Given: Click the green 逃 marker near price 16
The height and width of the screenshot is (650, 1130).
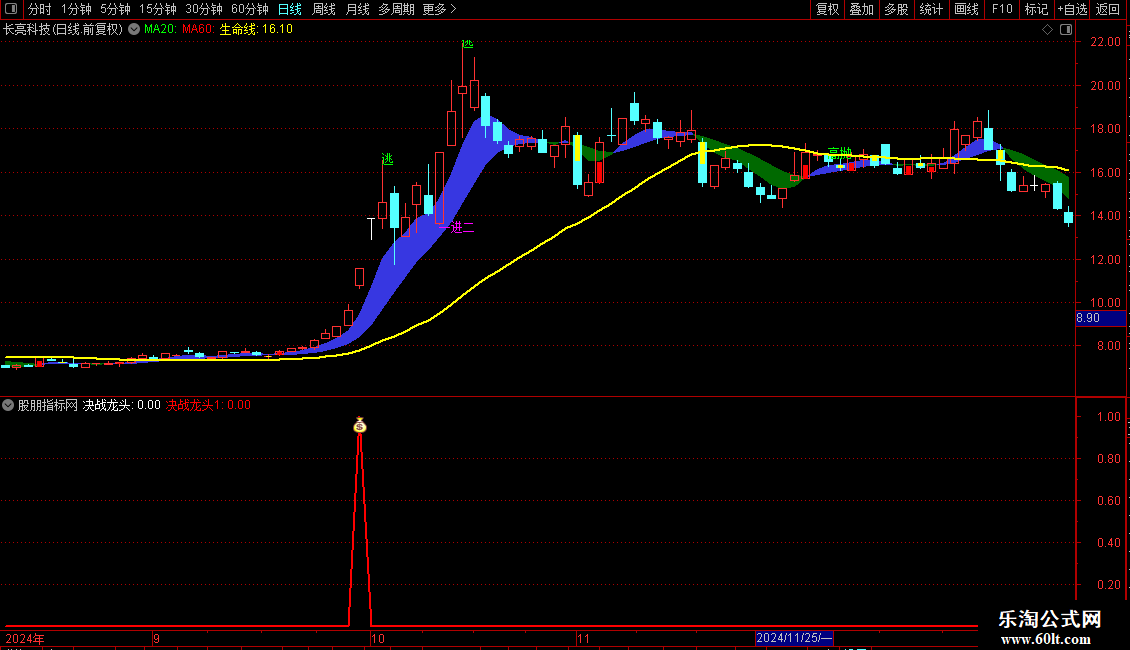Looking at the screenshot, I should coord(387,159).
